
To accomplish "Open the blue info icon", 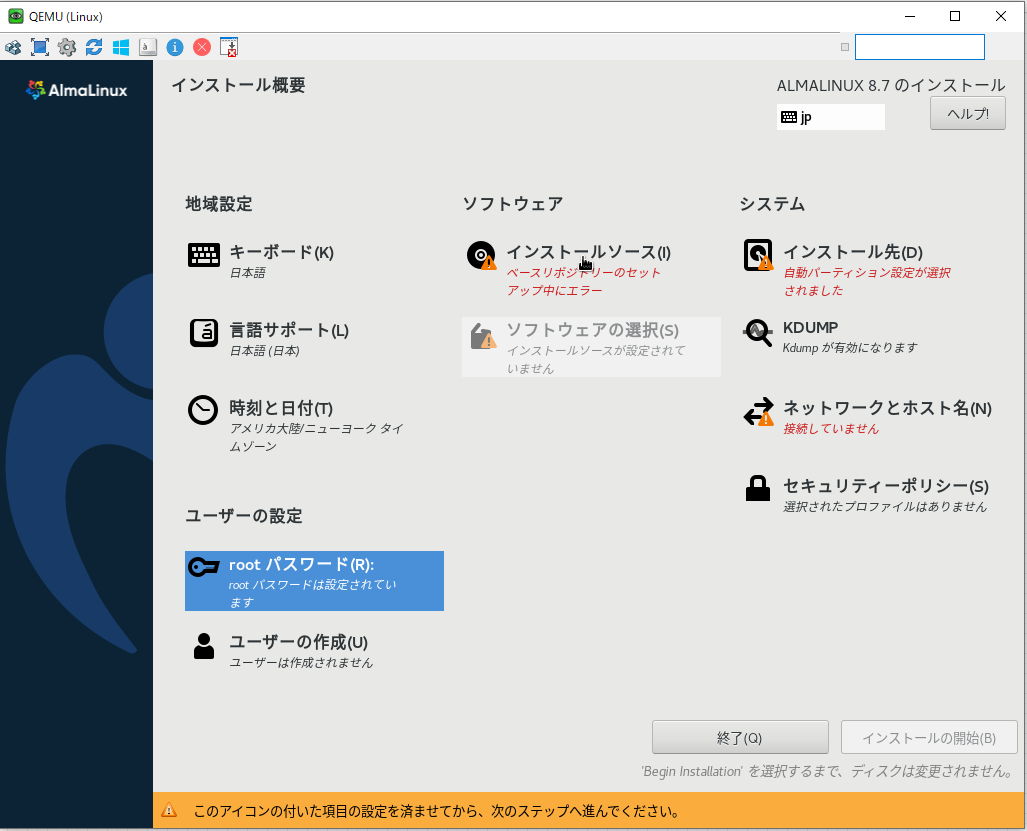I will [x=175, y=47].
